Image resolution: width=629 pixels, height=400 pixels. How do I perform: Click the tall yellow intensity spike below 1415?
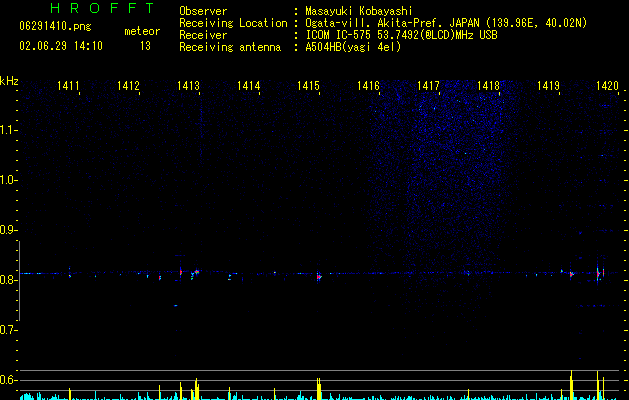pyautogui.click(x=319, y=388)
